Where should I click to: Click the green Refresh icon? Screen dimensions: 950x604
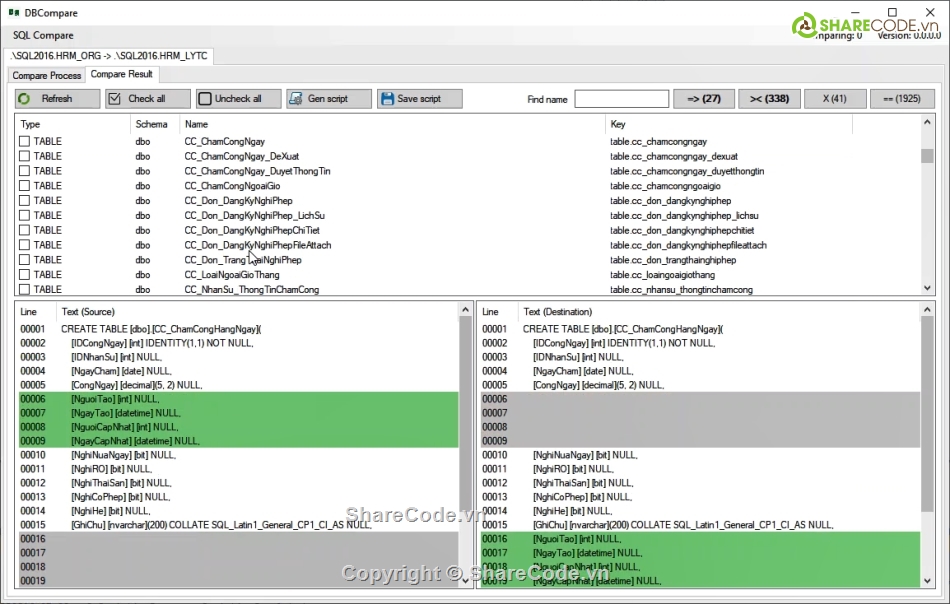(x=24, y=99)
